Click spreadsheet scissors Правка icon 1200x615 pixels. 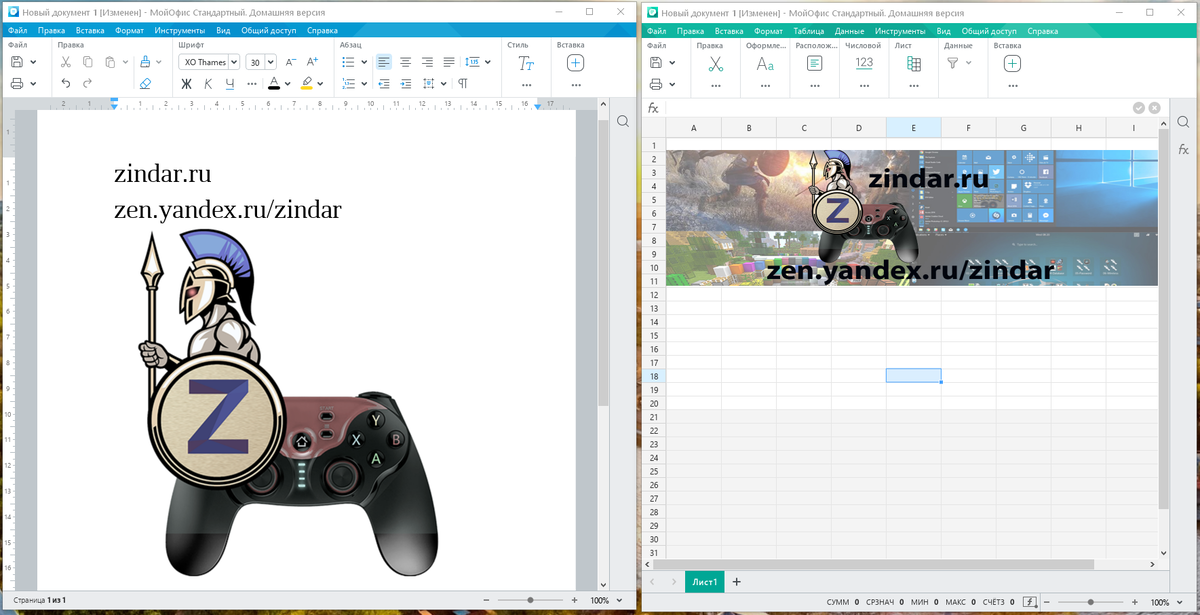[716, 63]
